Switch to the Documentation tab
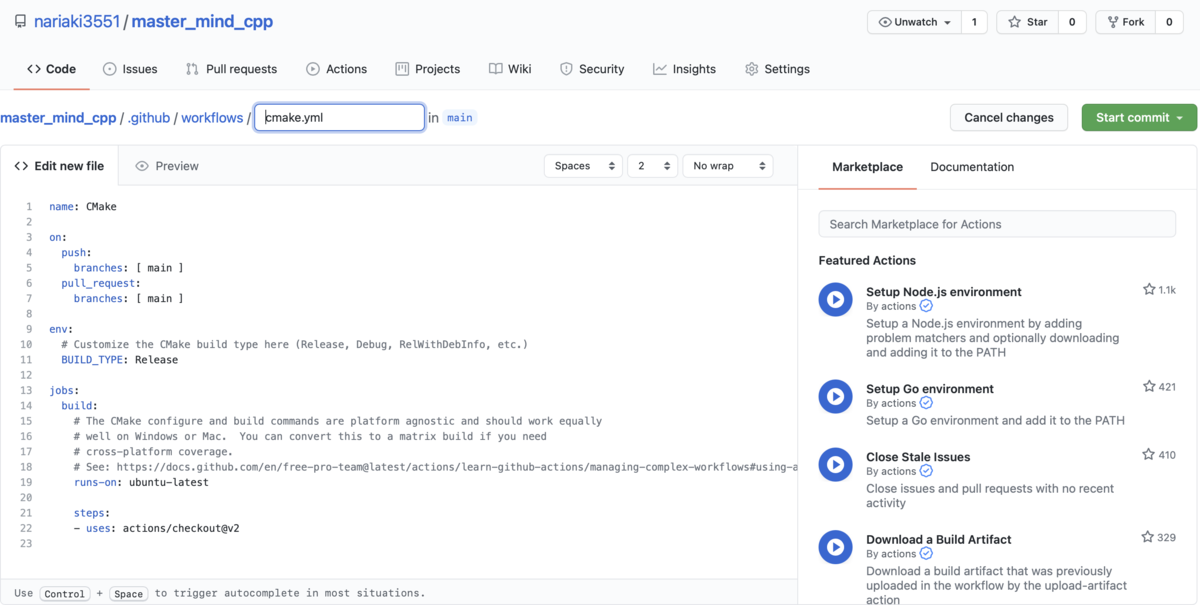Viewport: 1200px width, 605px height. coord(972,167)
